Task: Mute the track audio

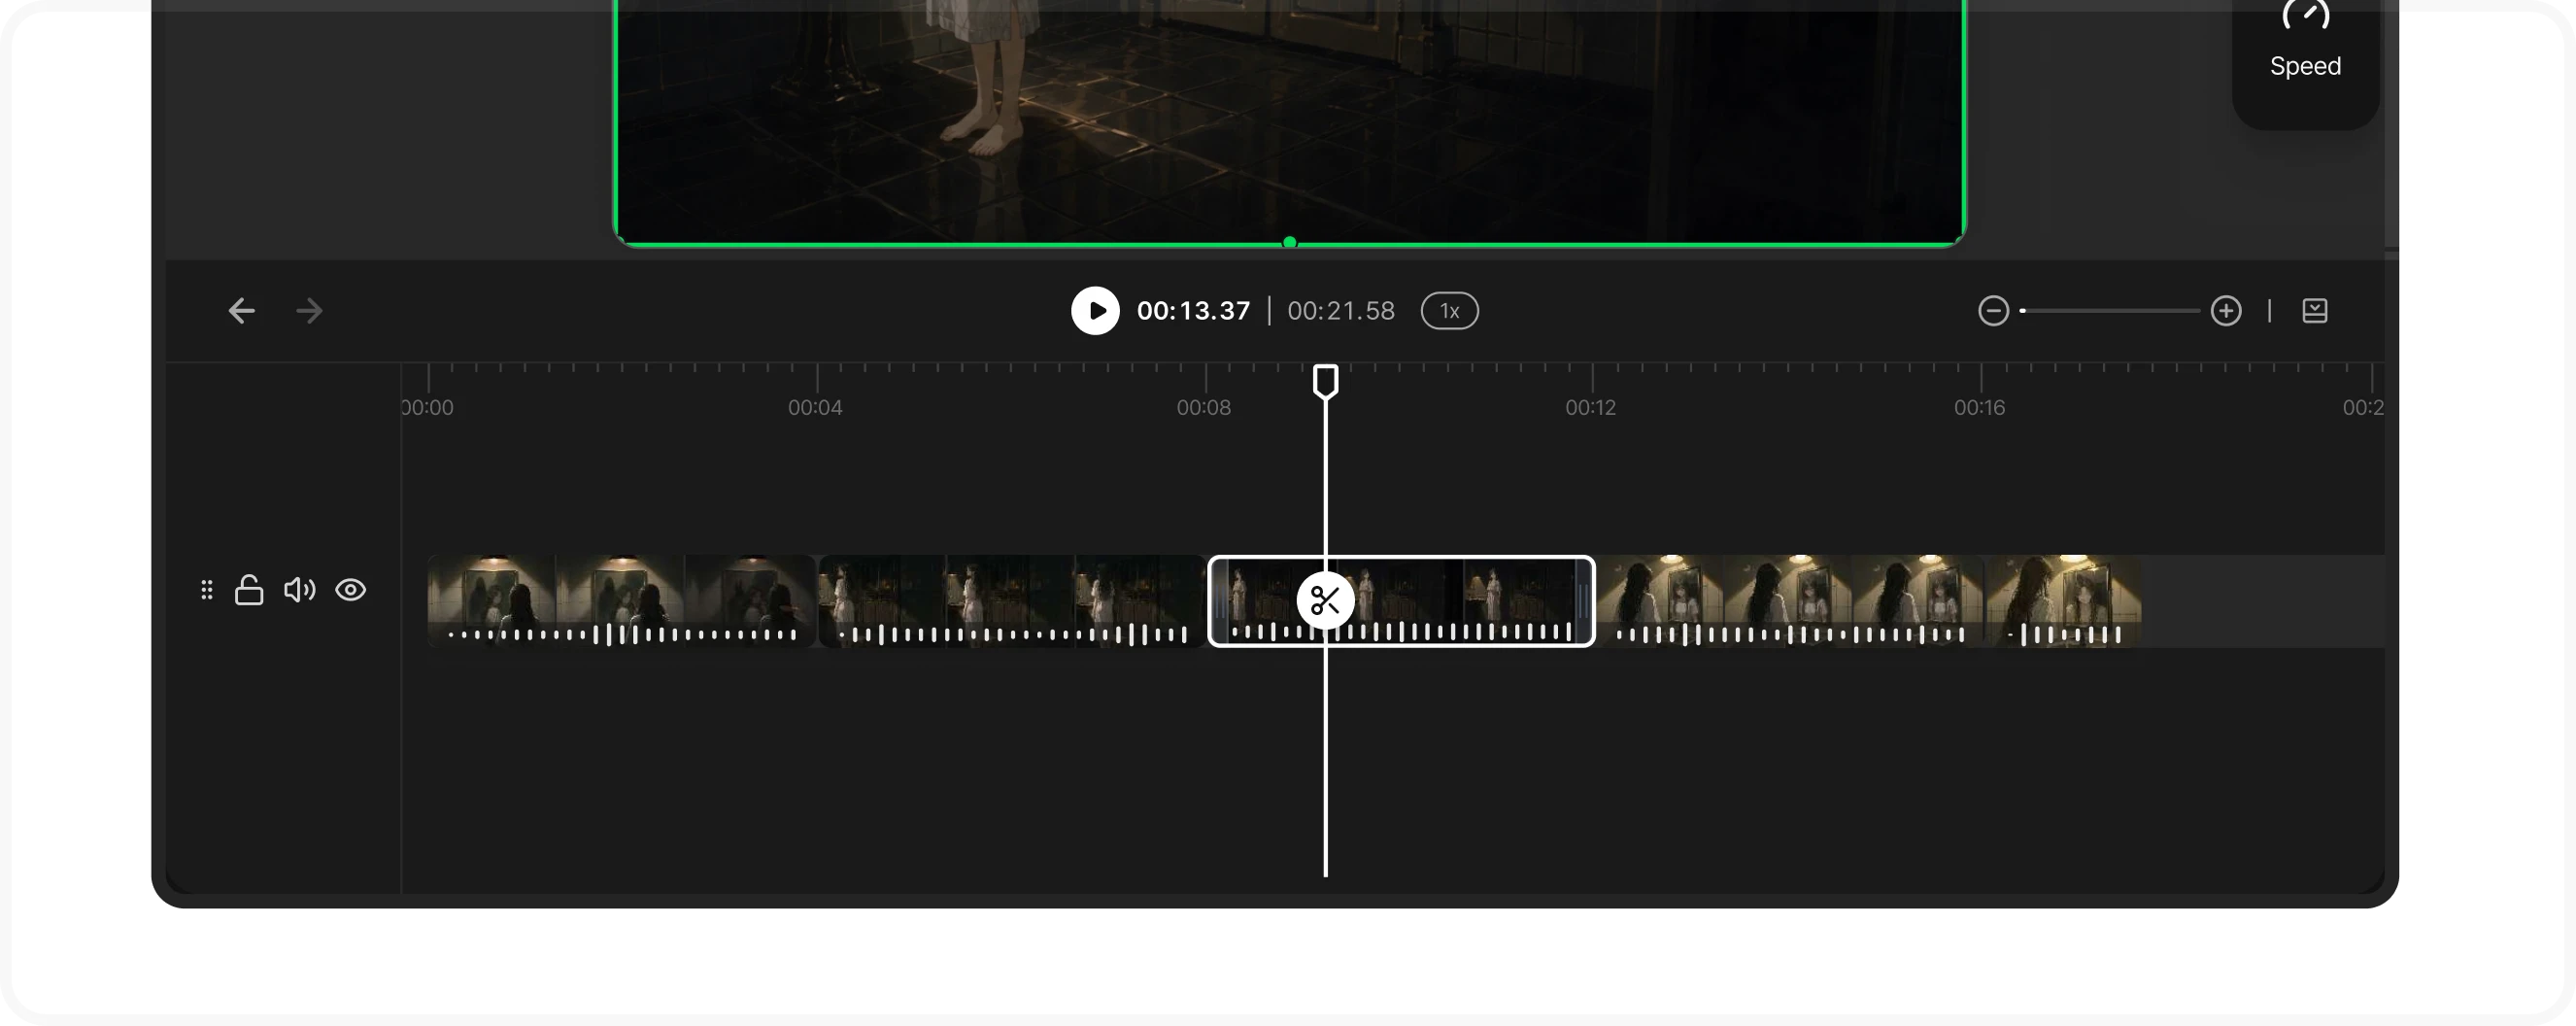Action: (299, 590)
